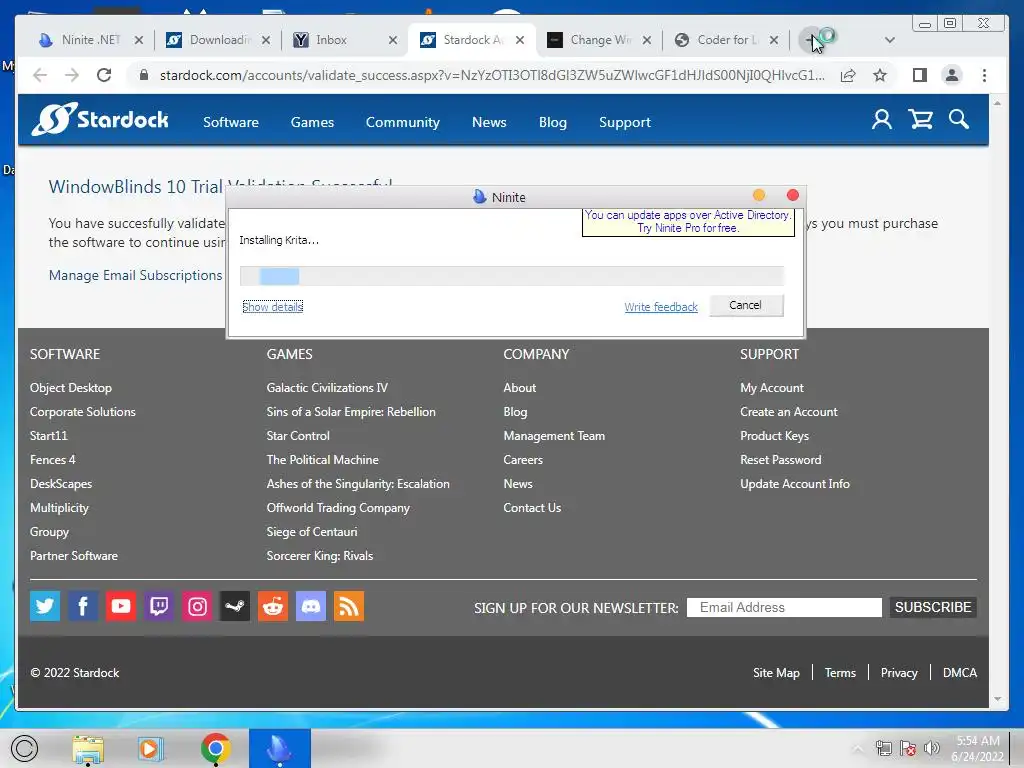Open Fences 4 footer link
The width and height of the screenshot is (1024, 768).
(x=52, y=460)
